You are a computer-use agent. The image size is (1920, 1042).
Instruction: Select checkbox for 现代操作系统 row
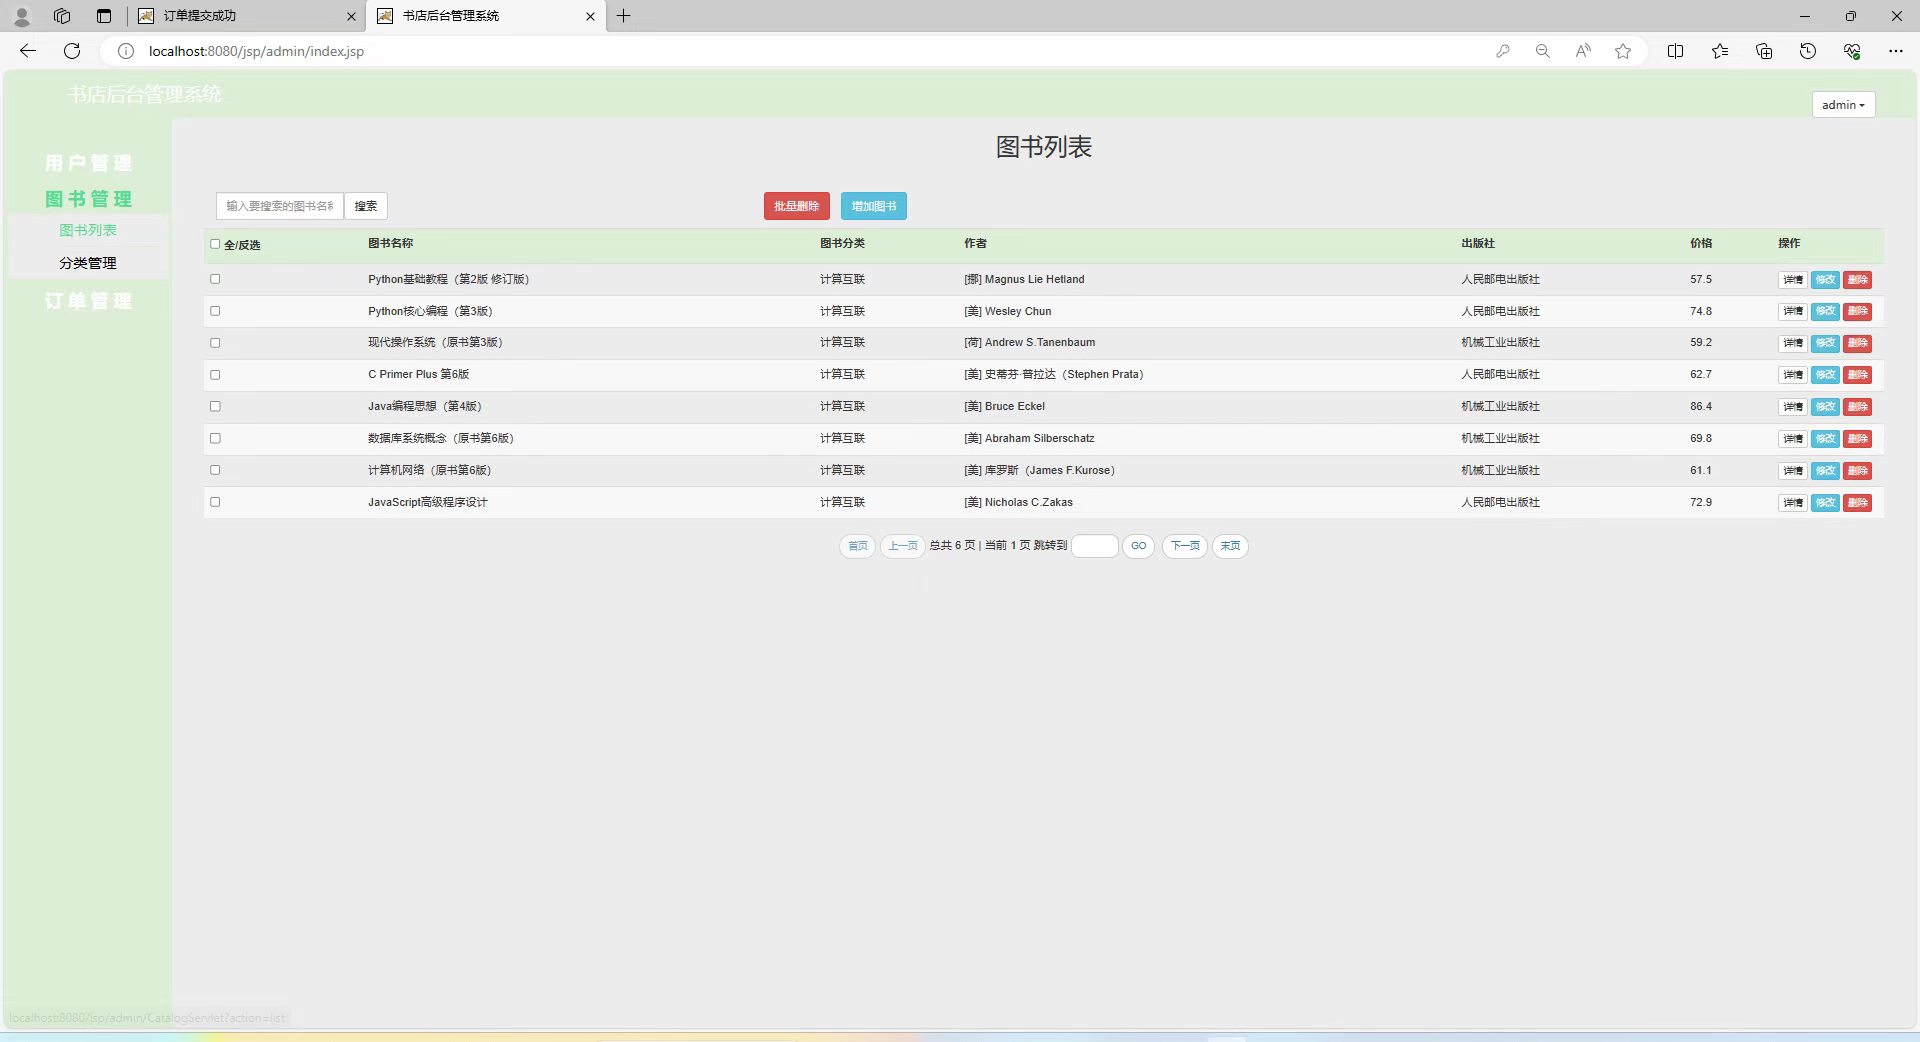[x=215, y=343]
